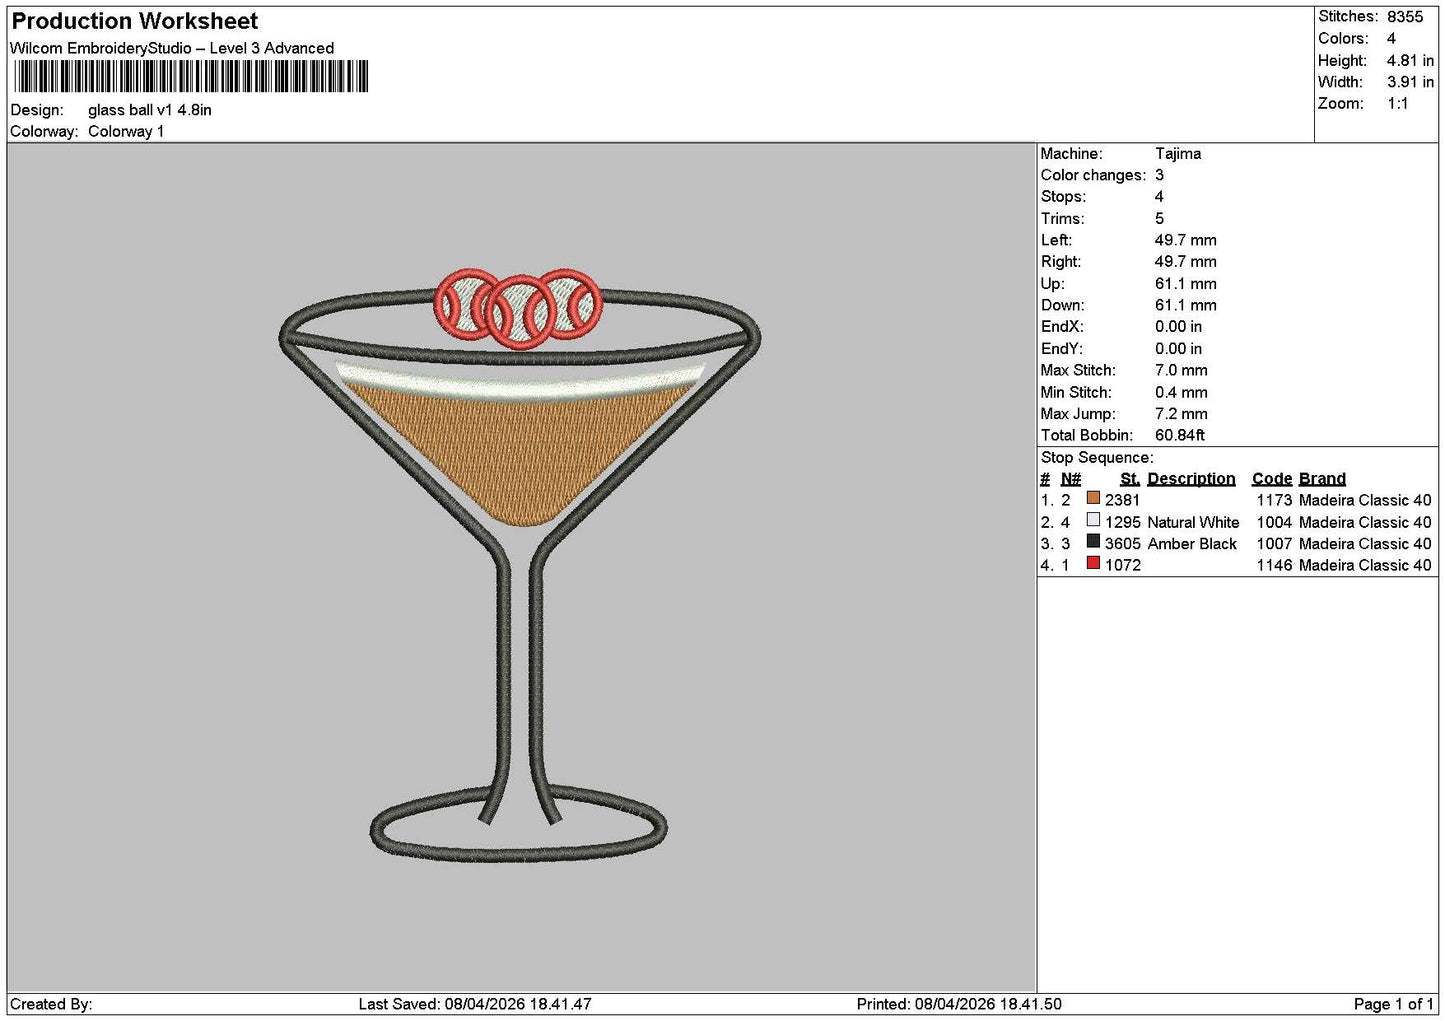Click the 'Printed' timestamp in footer

click(959, 1004)
